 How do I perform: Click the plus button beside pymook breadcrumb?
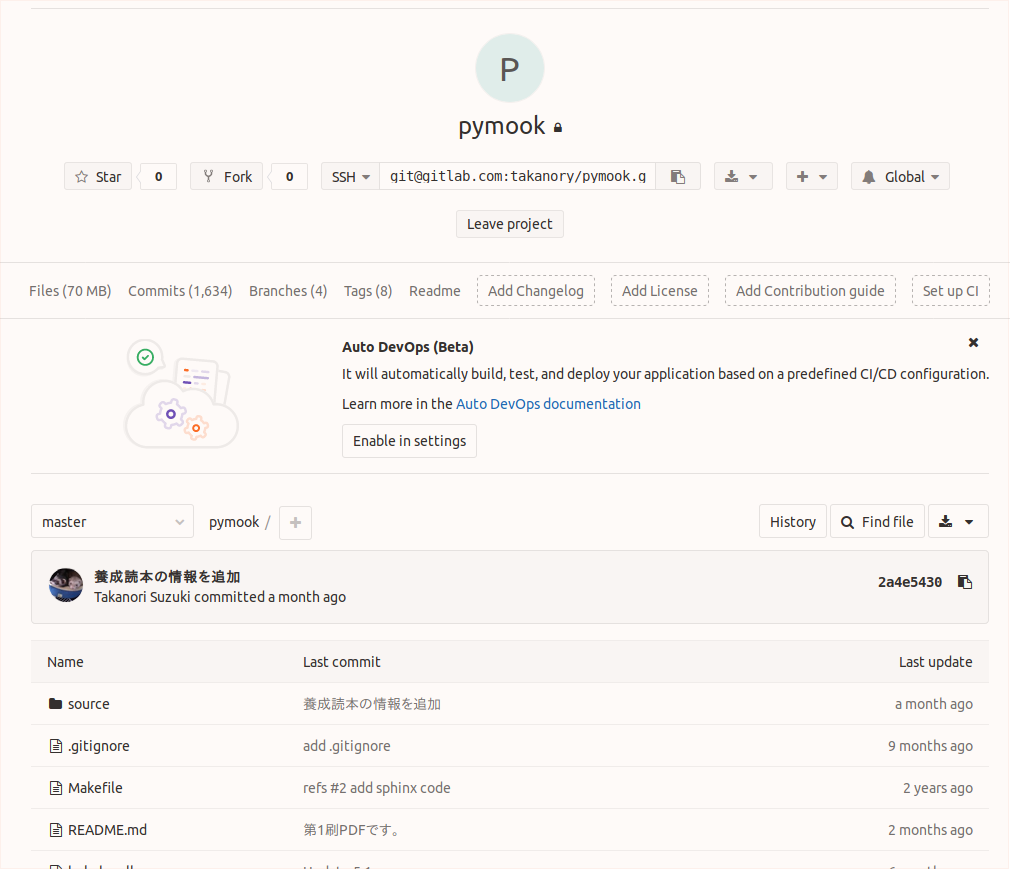click(x=295, y=522)
